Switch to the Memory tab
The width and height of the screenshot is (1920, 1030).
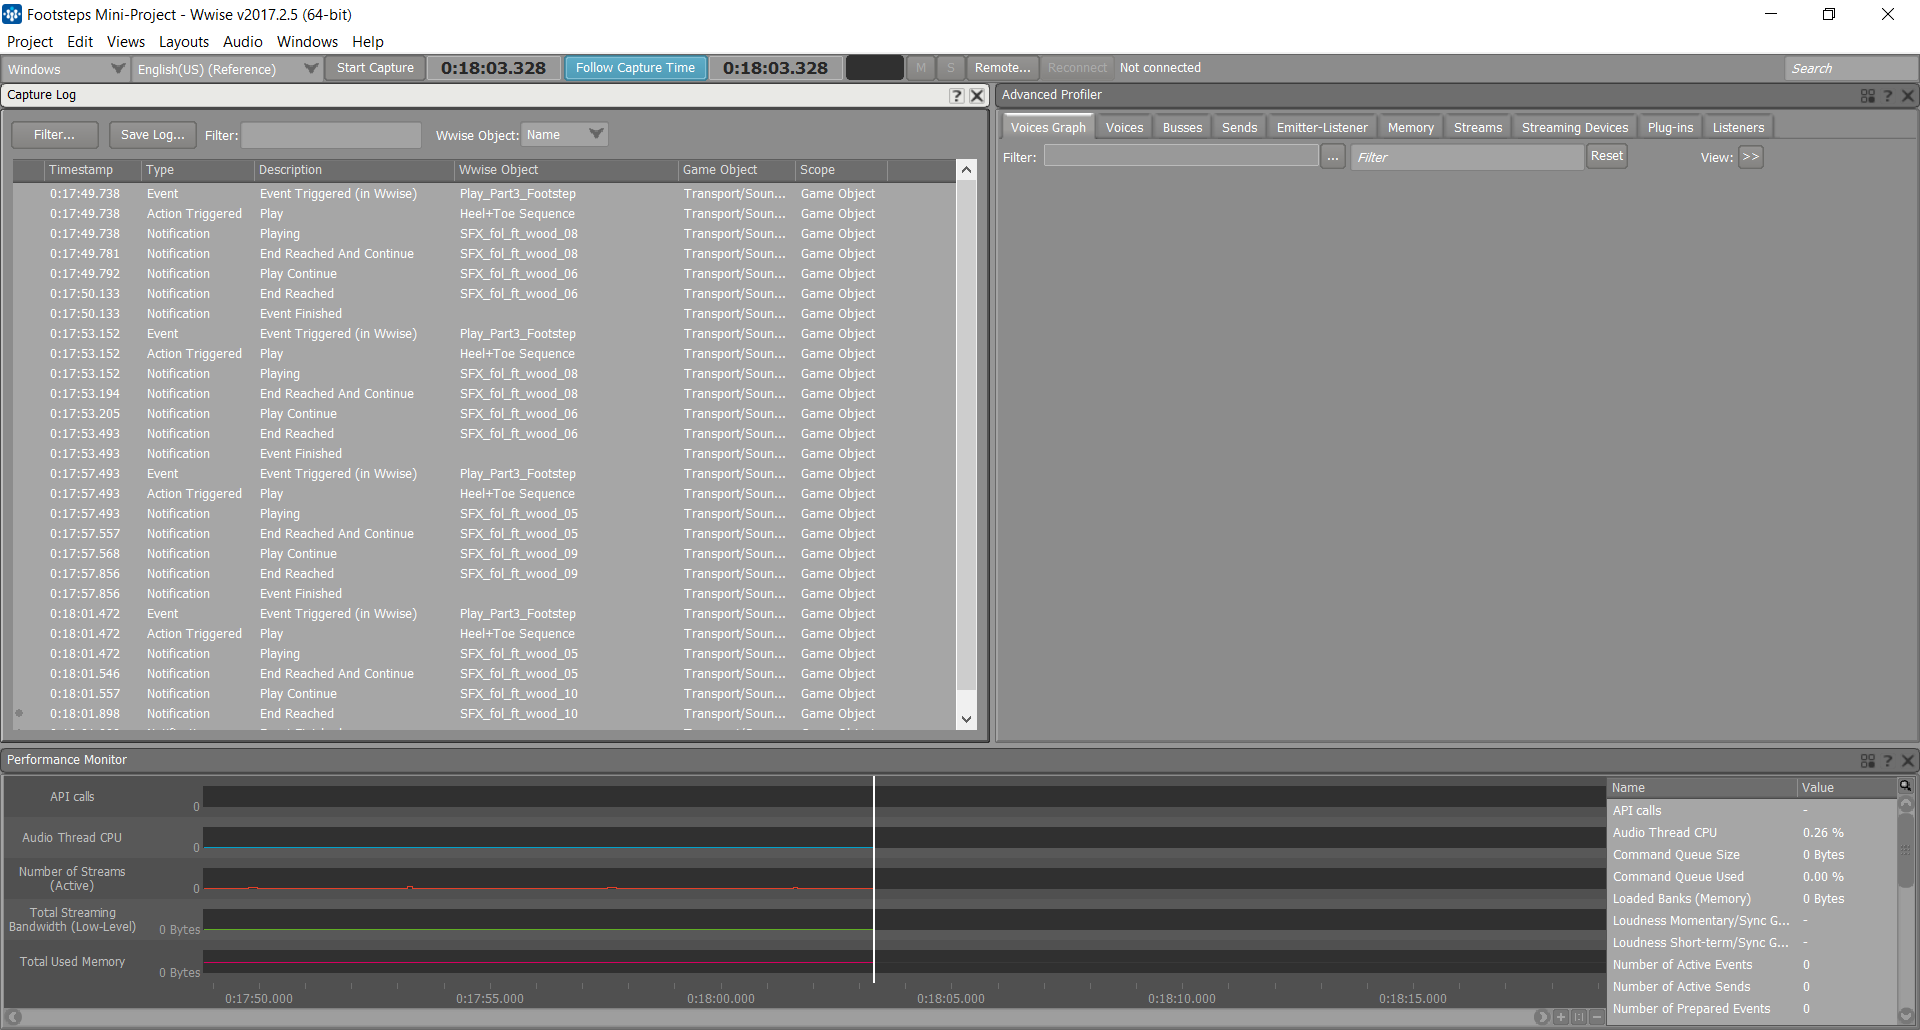(x=1411, y=127)
